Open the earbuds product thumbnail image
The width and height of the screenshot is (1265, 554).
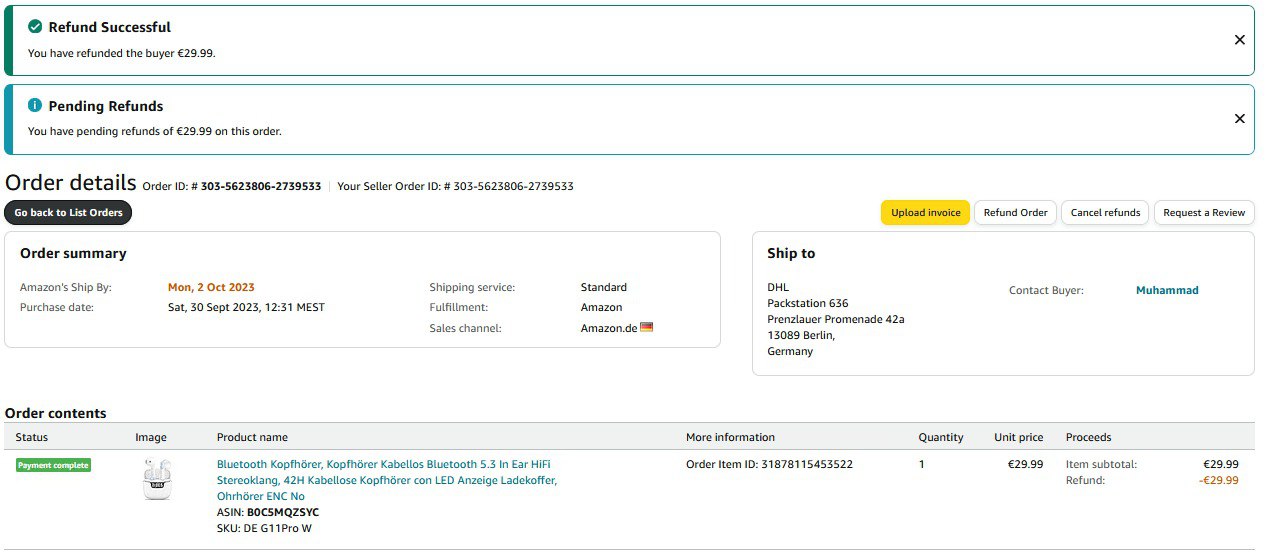click(x=157, y=480)
